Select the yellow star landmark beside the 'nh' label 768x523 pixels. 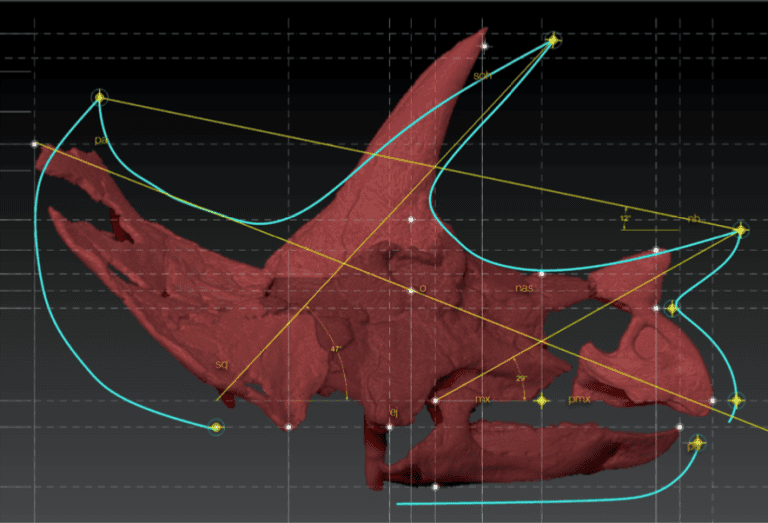point(740,231)
